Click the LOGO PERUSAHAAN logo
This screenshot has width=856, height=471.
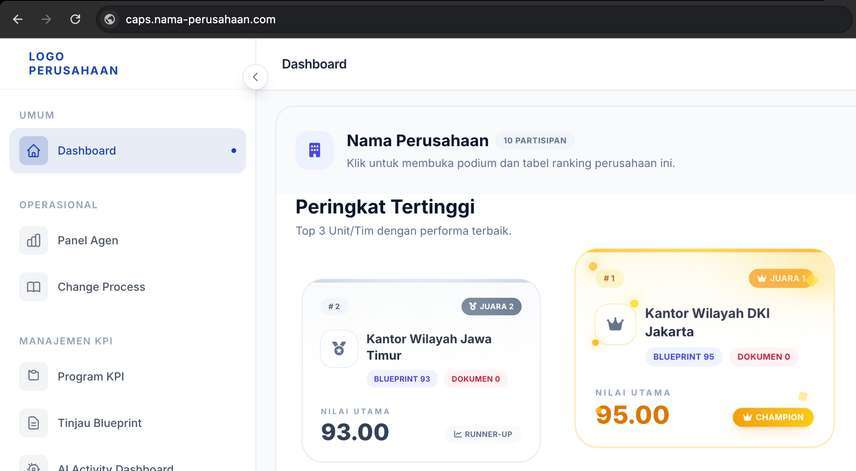click(x=74, y=63)
